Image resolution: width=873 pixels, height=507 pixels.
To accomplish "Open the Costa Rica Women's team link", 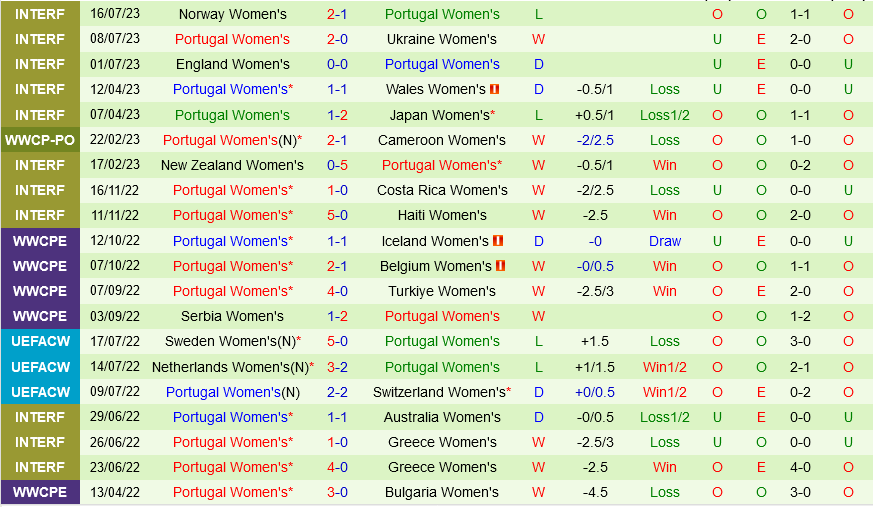I will 442,190.
